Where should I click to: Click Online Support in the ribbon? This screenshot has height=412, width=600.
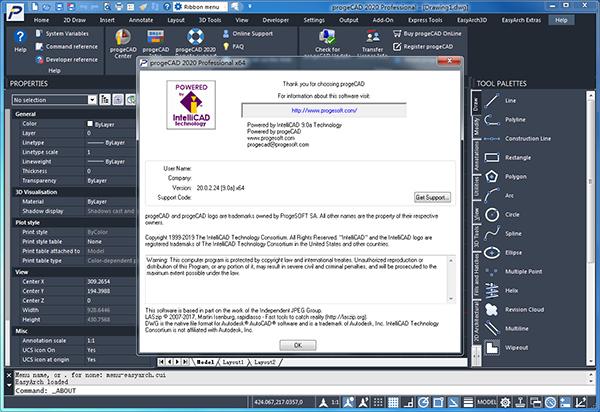(248, 34)
